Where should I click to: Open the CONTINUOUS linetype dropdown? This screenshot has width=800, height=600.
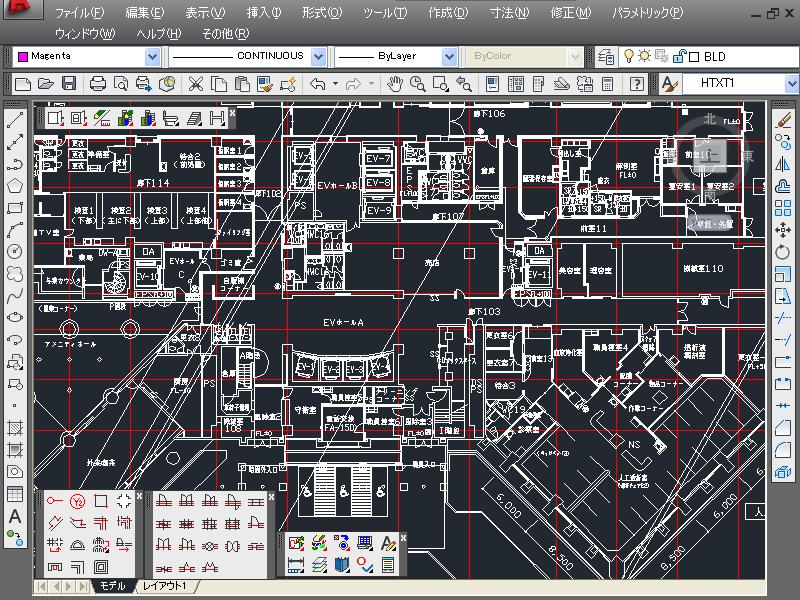(x=320, y=57)
